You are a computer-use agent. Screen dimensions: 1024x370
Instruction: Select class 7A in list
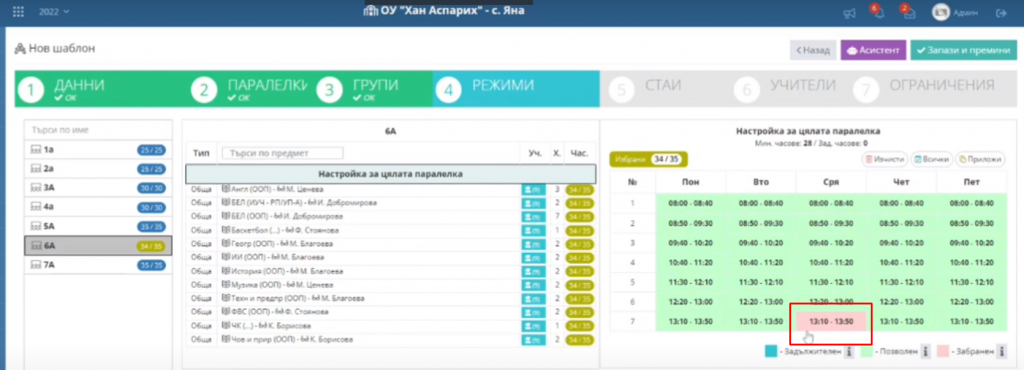tap(99, 266)
